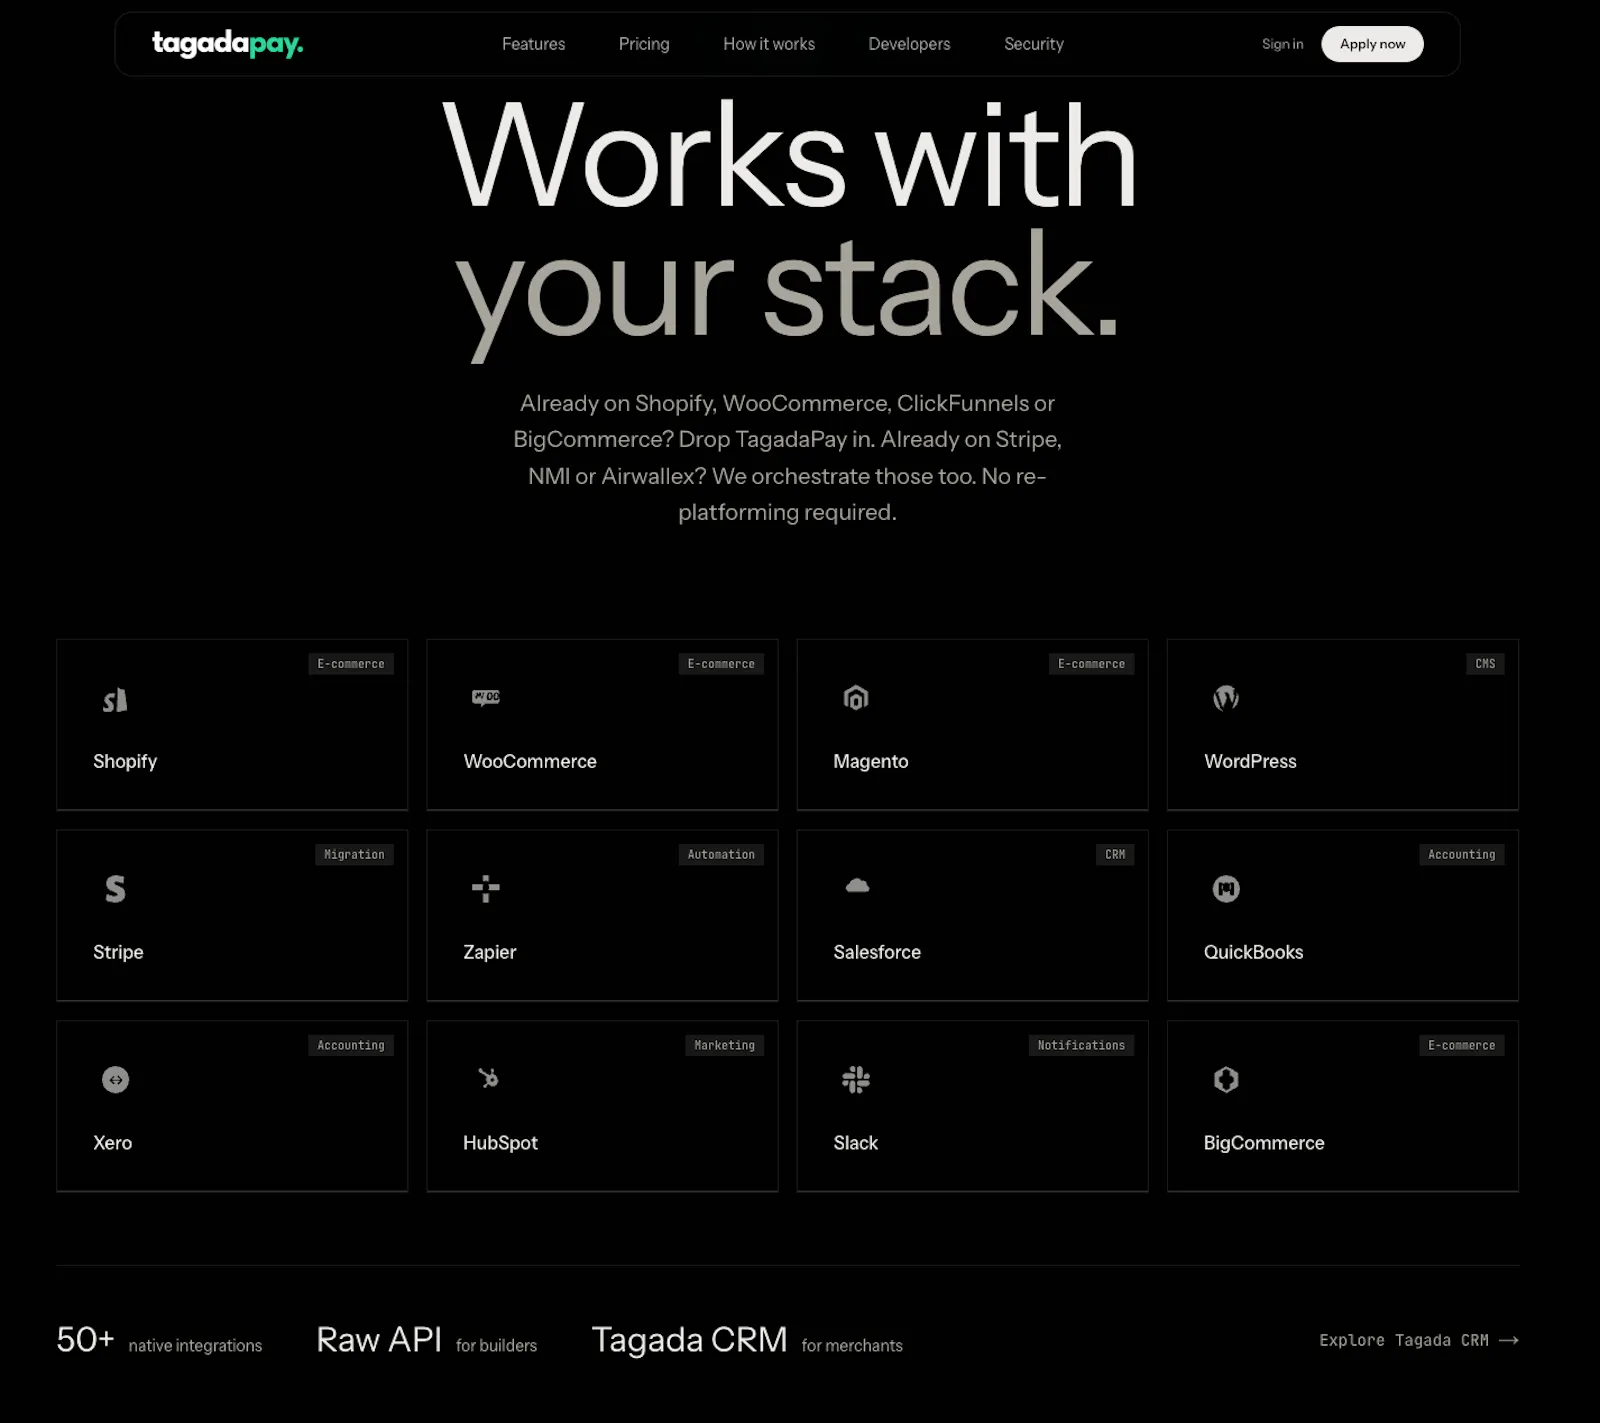1600x1423 pixels.
Task: Click the Slack logo icon
Action: pos(856,1079)
